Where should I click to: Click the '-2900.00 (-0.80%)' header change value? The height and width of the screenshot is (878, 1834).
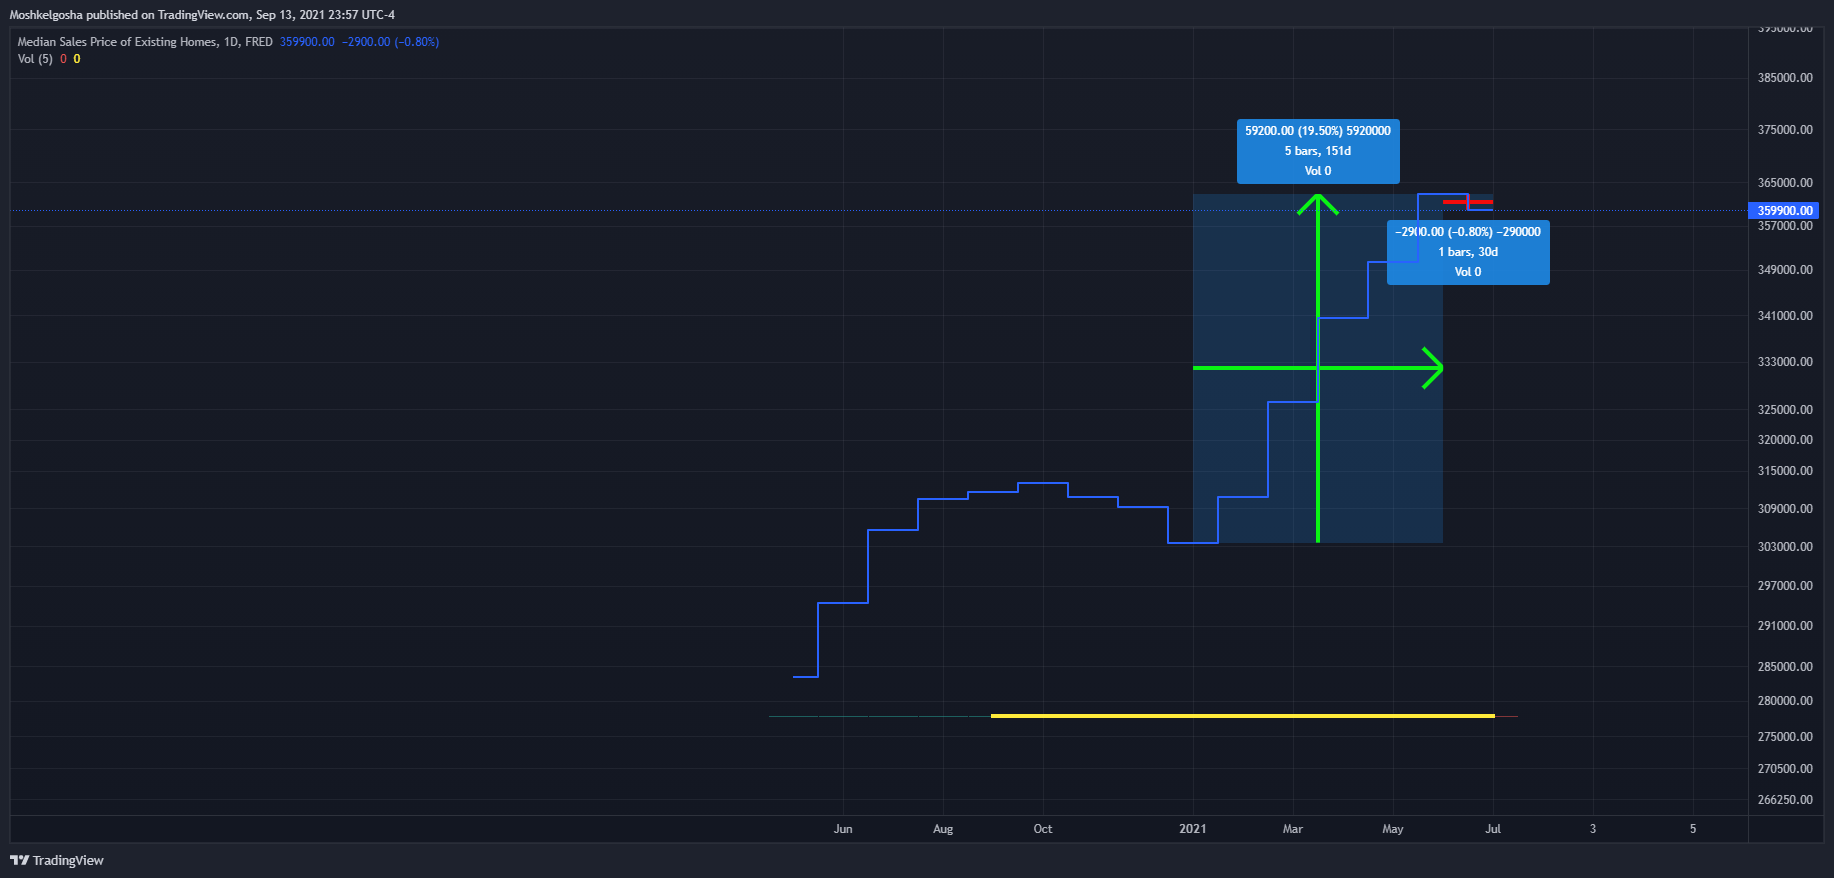pos(390,42)
